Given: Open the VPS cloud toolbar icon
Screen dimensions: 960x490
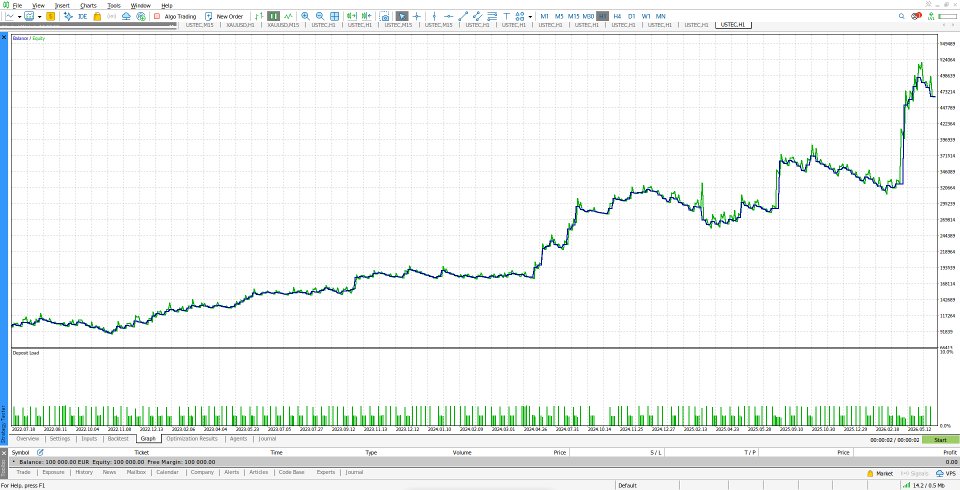Looking at the screenshot, I should pos(126,16).
